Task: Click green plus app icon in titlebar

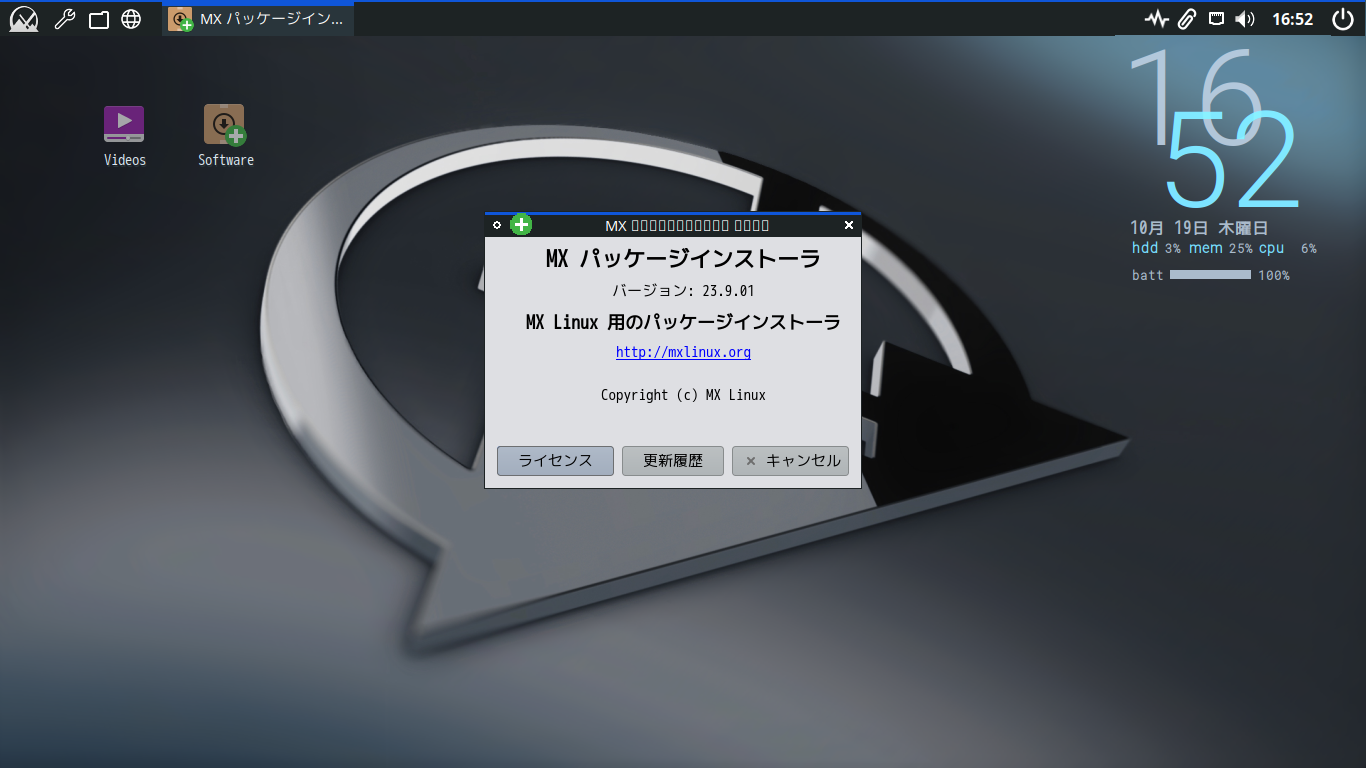Action: tap(521, 225)
